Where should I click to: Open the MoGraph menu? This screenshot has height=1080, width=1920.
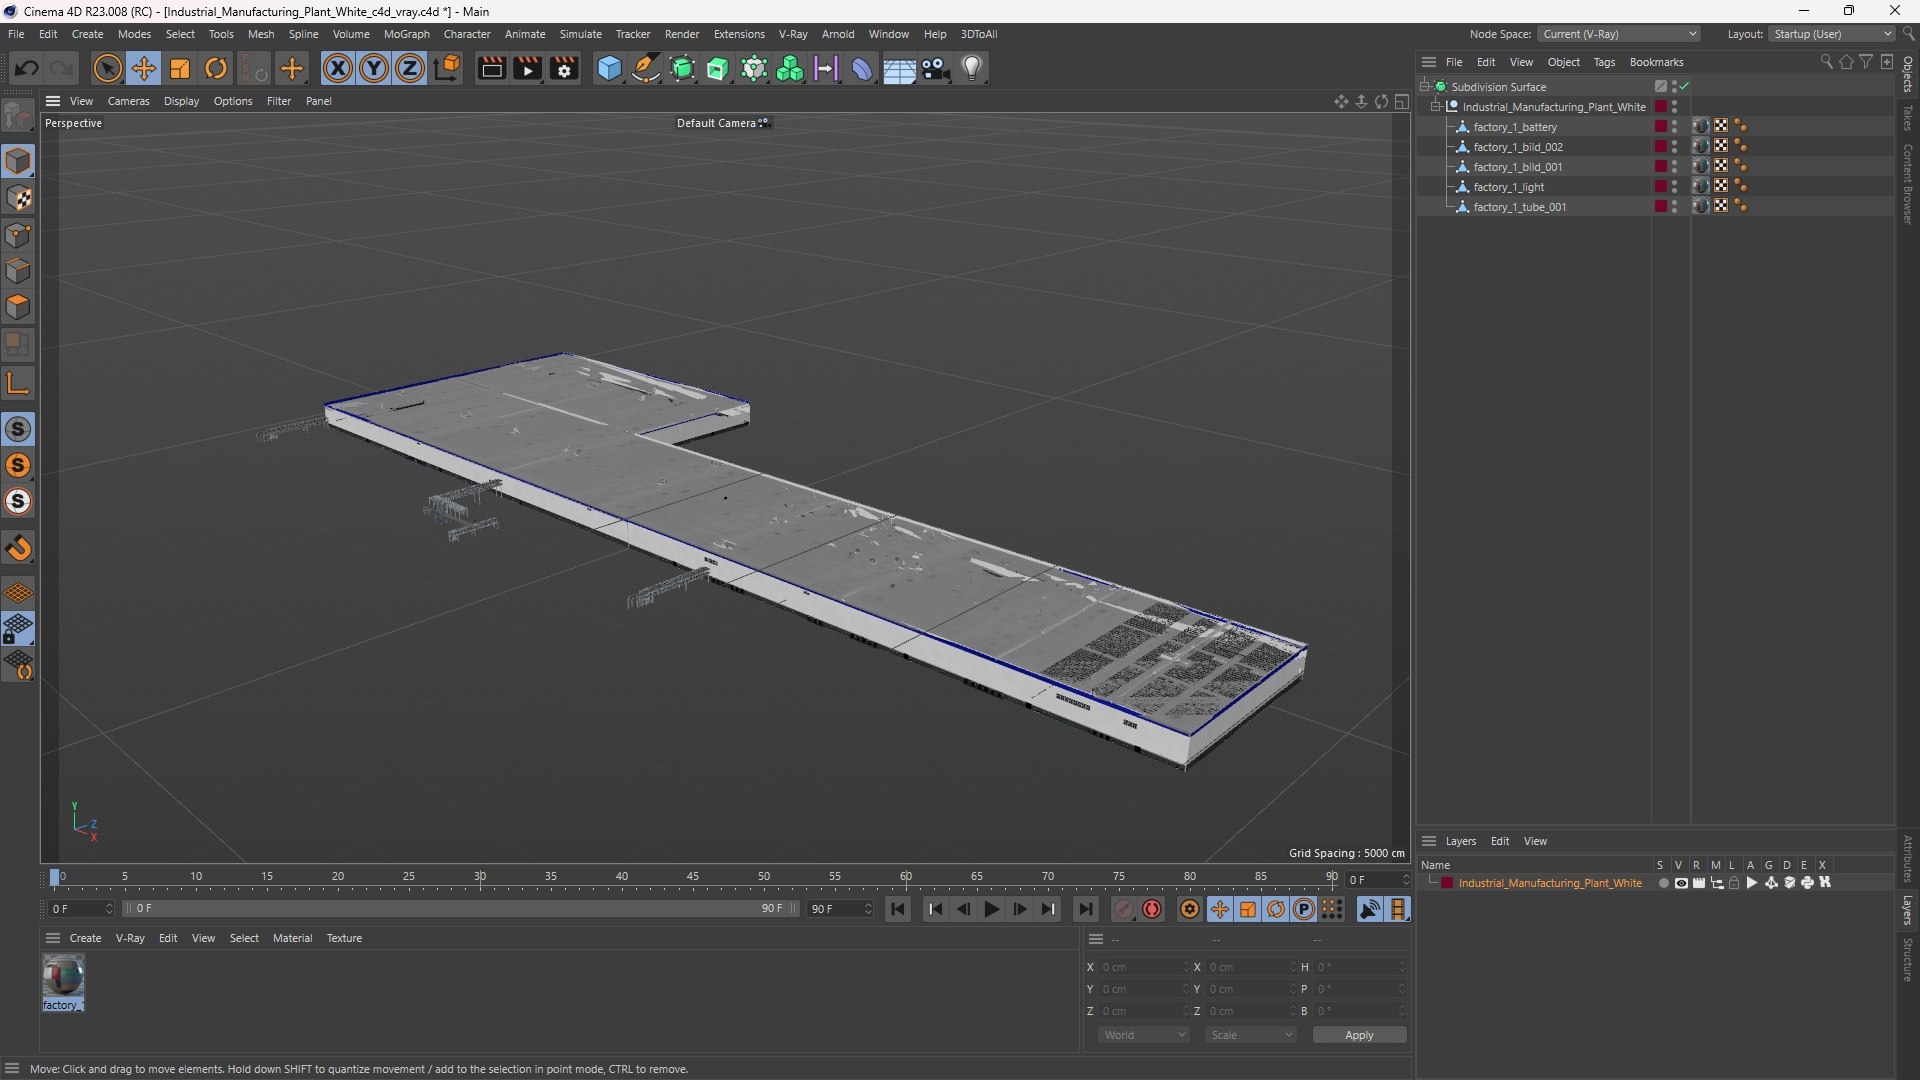tap(406, 34)
